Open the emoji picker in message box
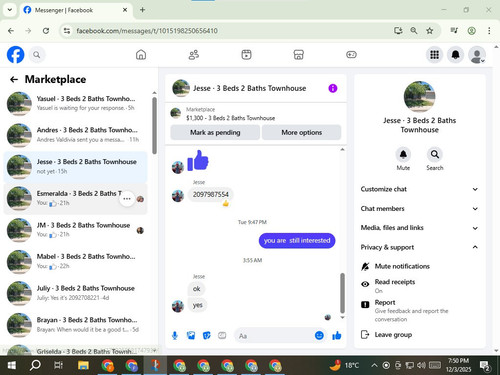Image resolution: width=500 pixels, height=375 pixels. [x=319, y=335]
